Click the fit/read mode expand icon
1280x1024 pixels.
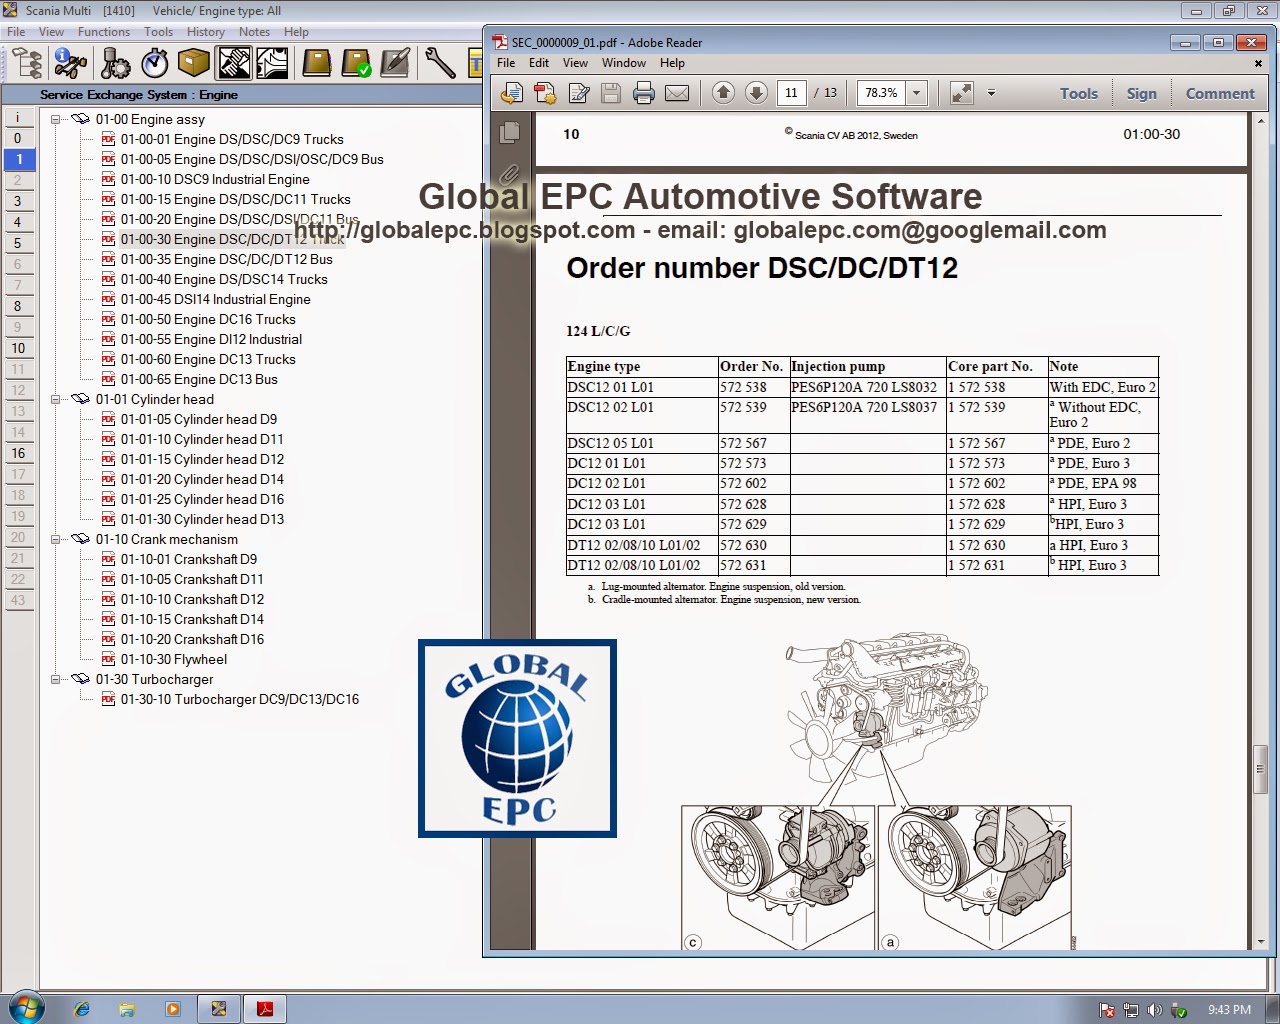[x=962, y=93]
